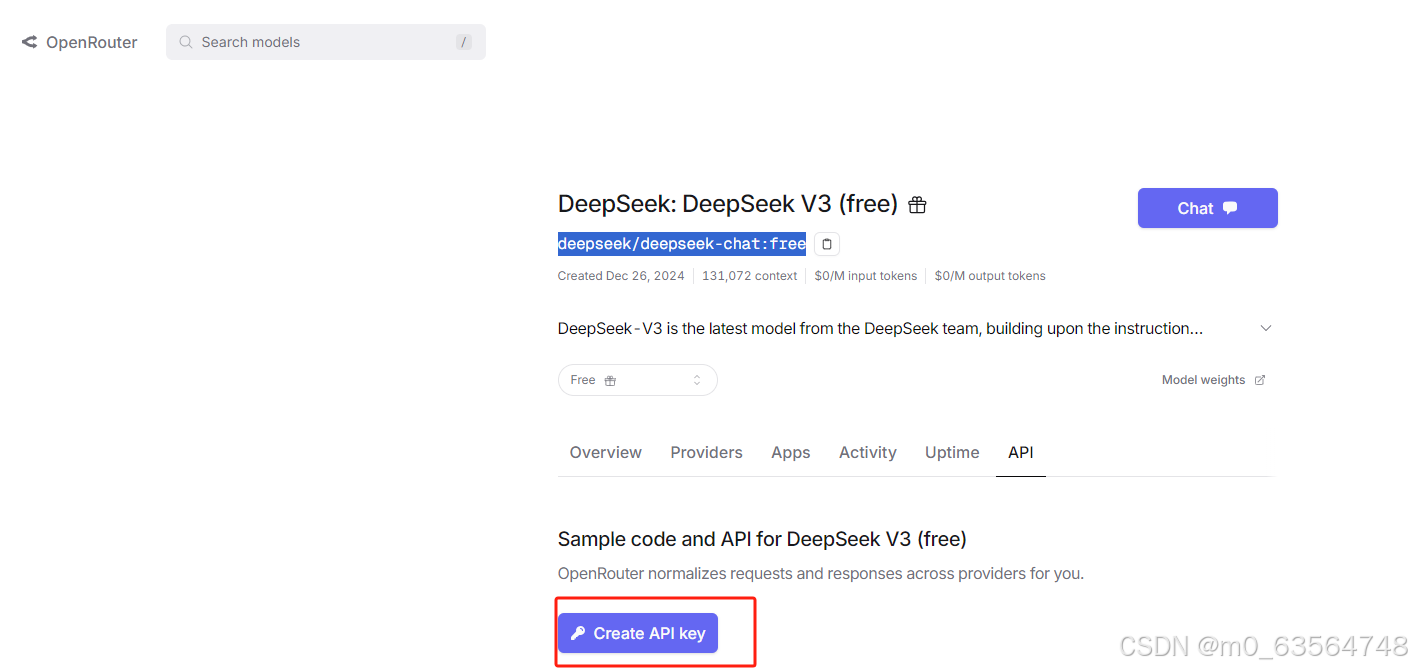1412x672 pixels.
Task: Open the Free variant dropdown
Action: [x=638, y=380]
